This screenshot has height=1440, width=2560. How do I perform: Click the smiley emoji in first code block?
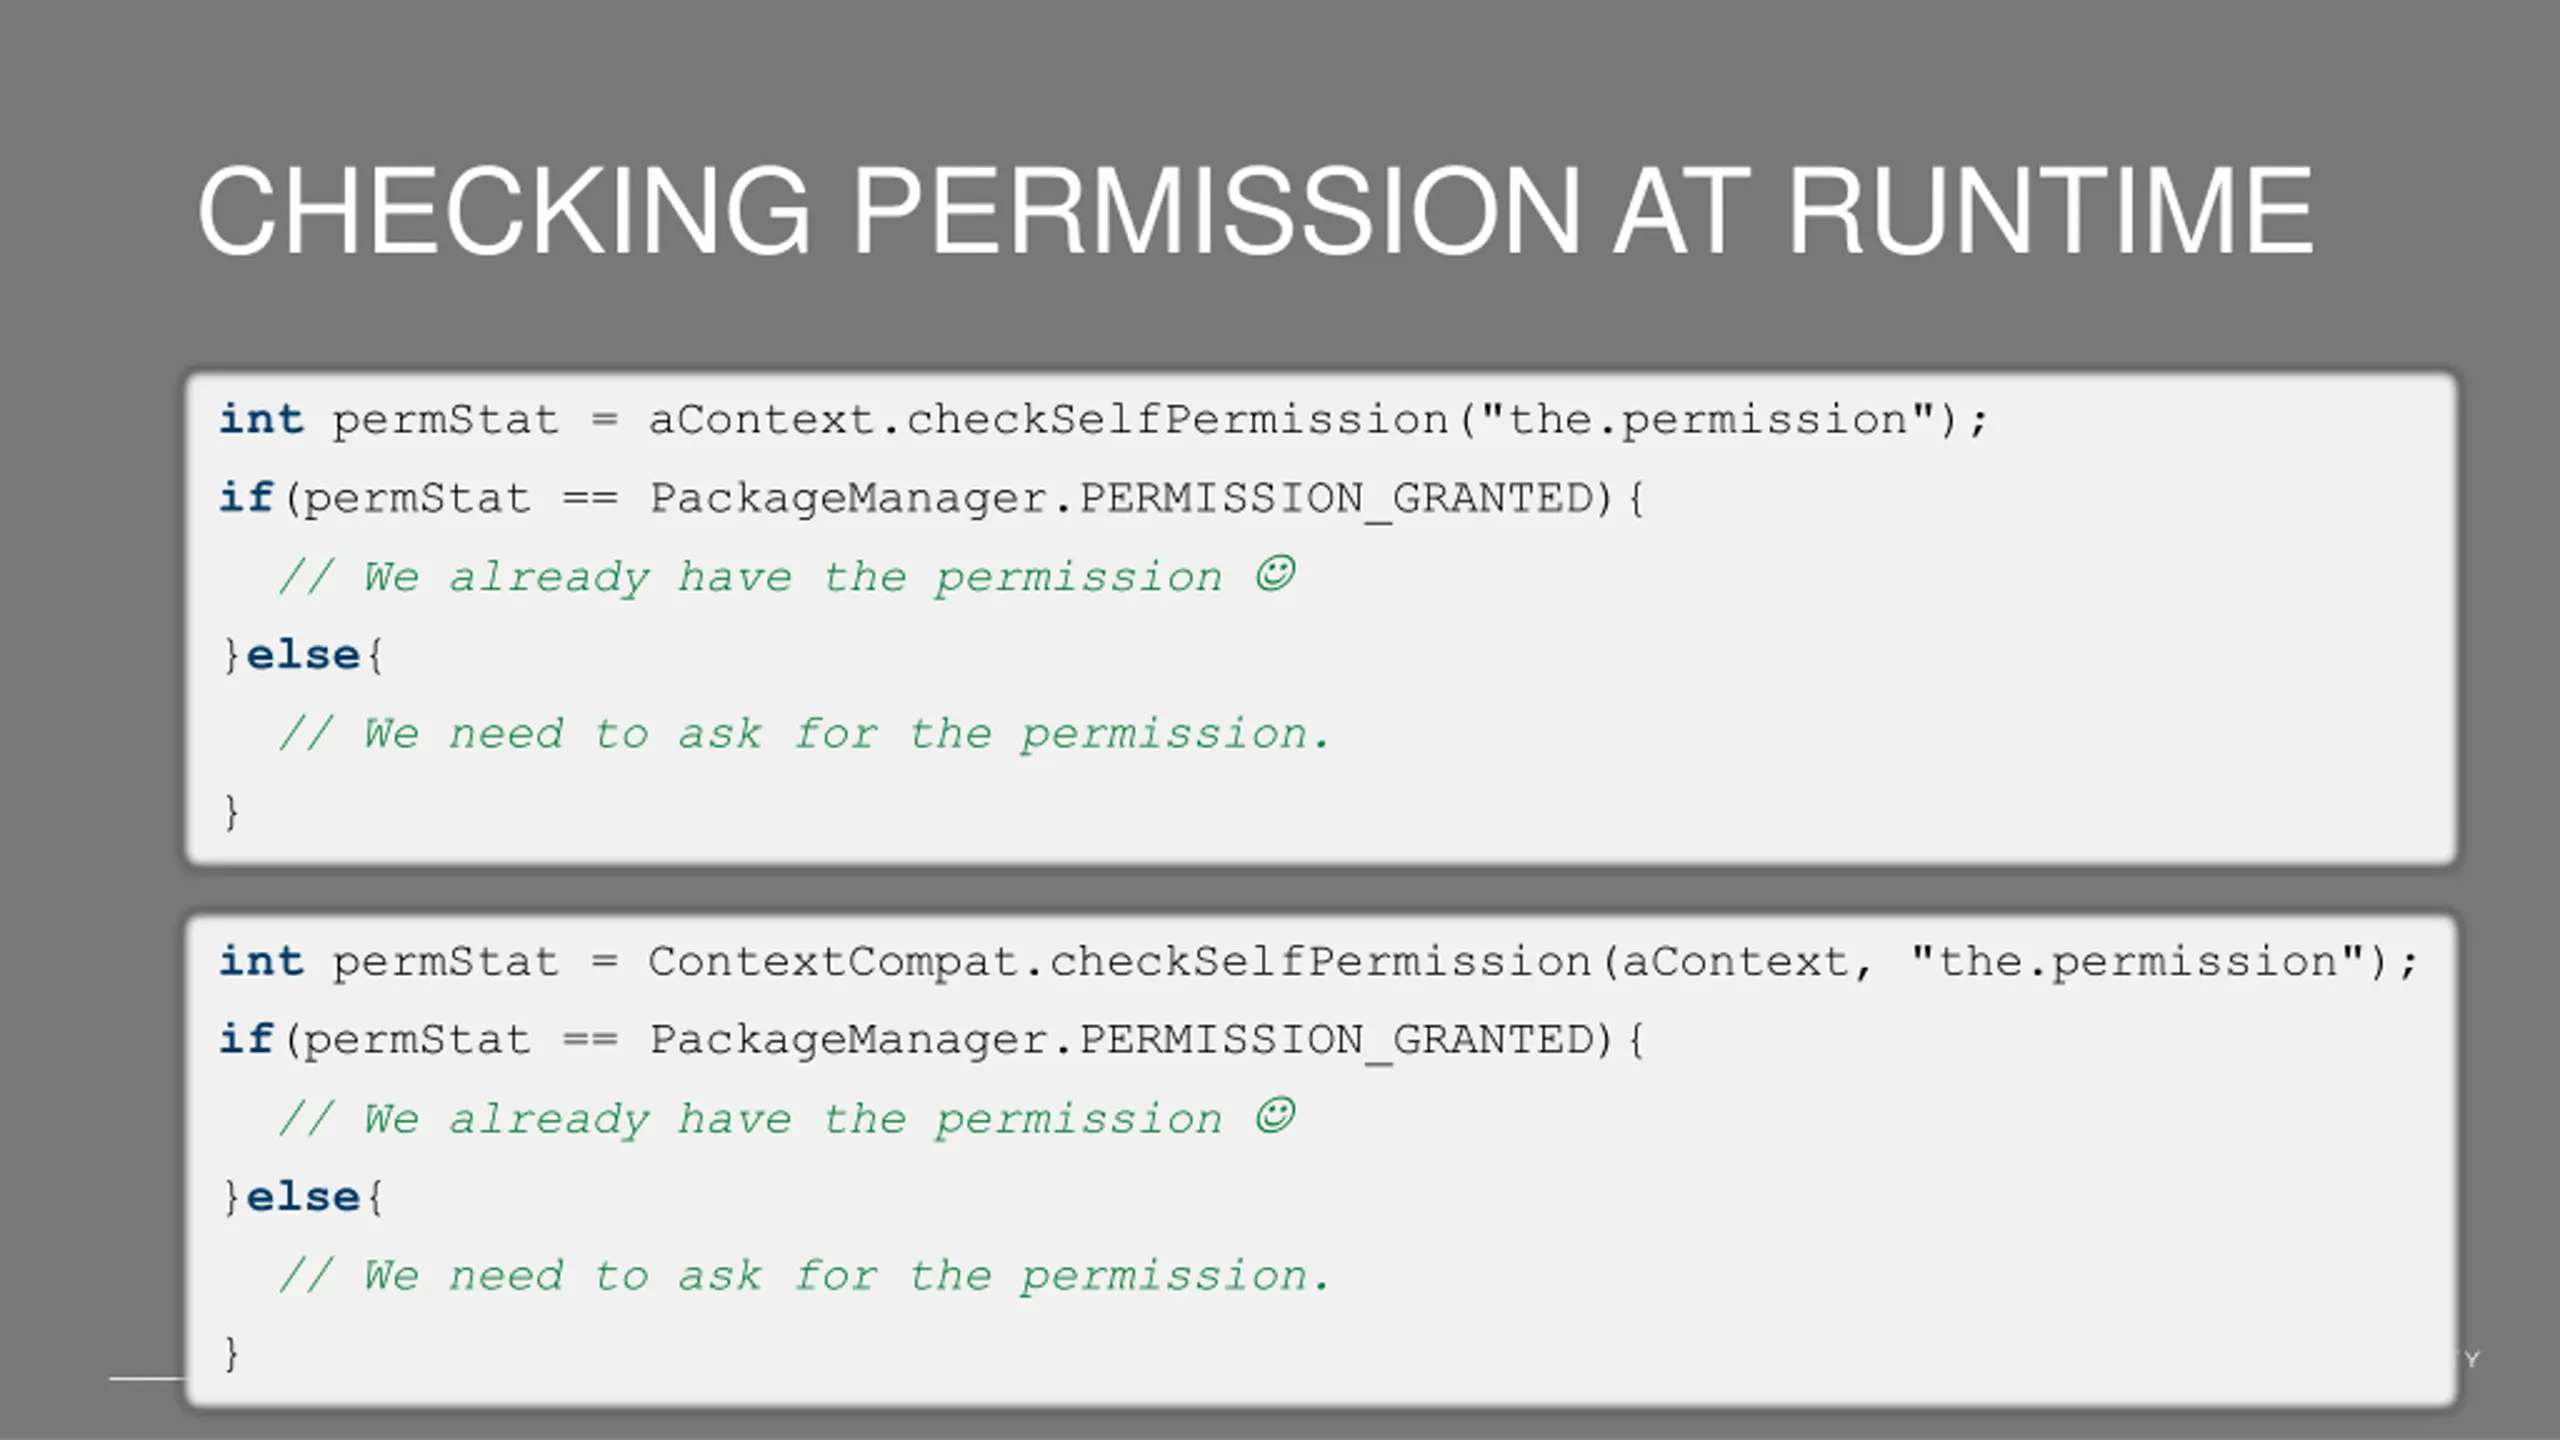click(x=1275, y=574)
